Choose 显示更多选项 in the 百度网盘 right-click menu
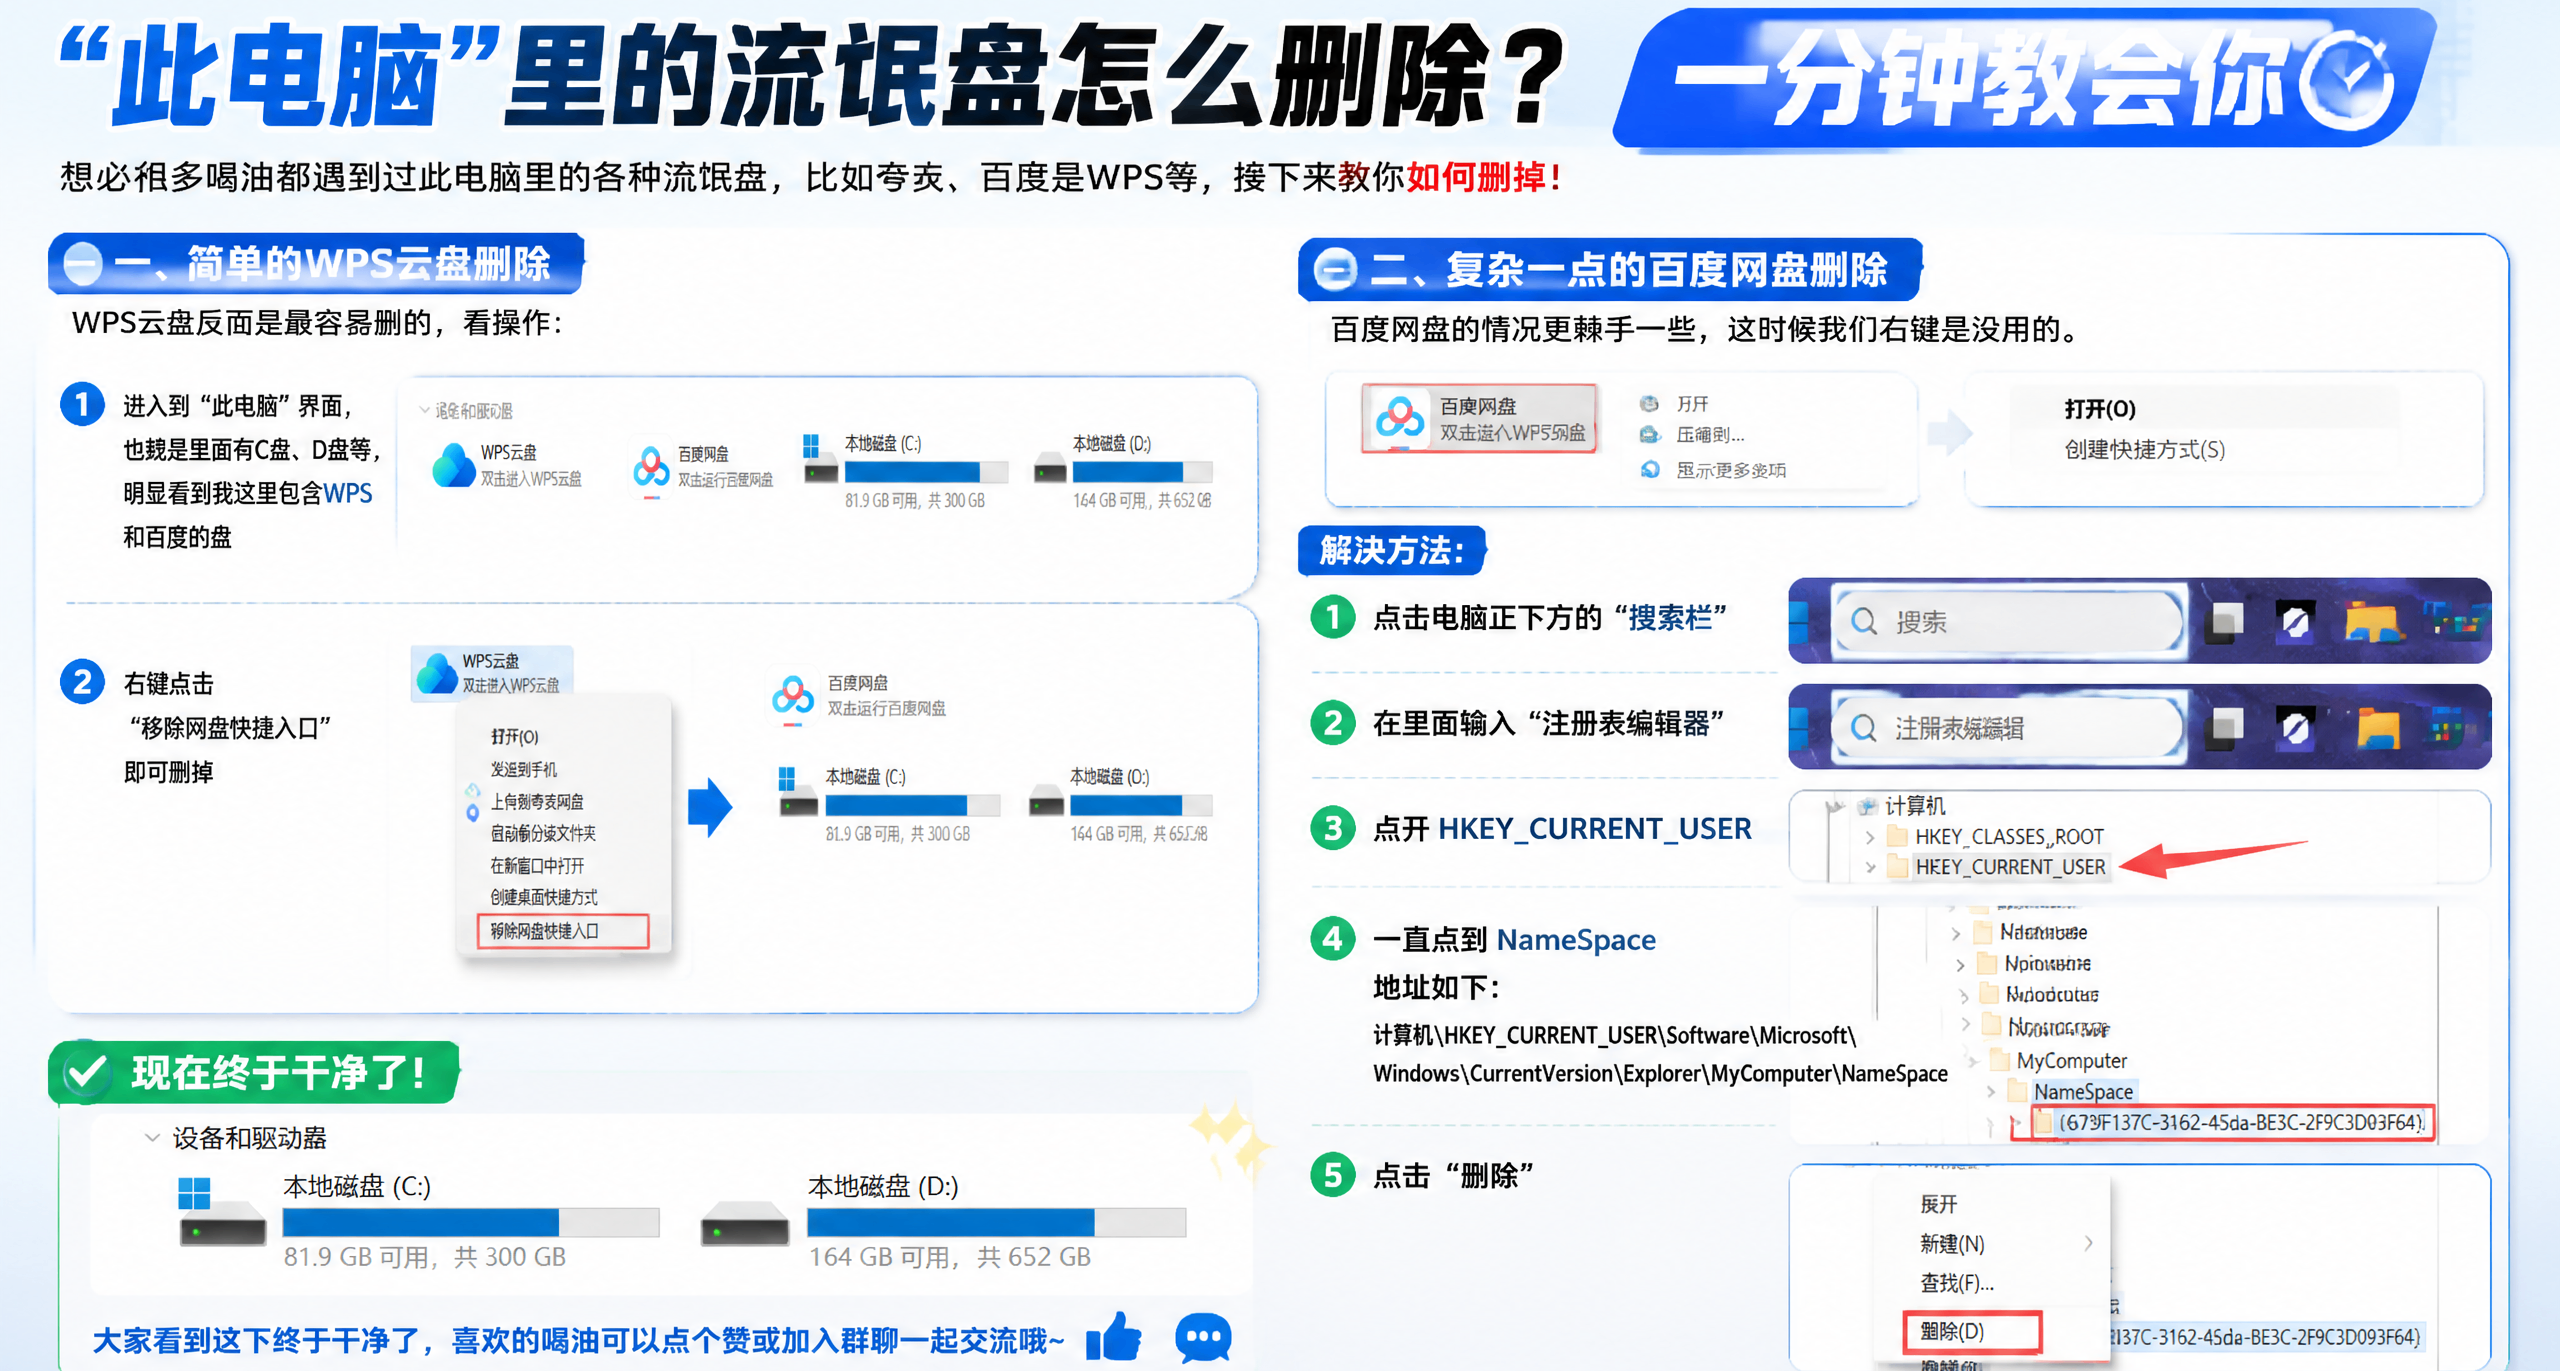Screen dimensions: 2560x1371 [x=1731, y=470]
